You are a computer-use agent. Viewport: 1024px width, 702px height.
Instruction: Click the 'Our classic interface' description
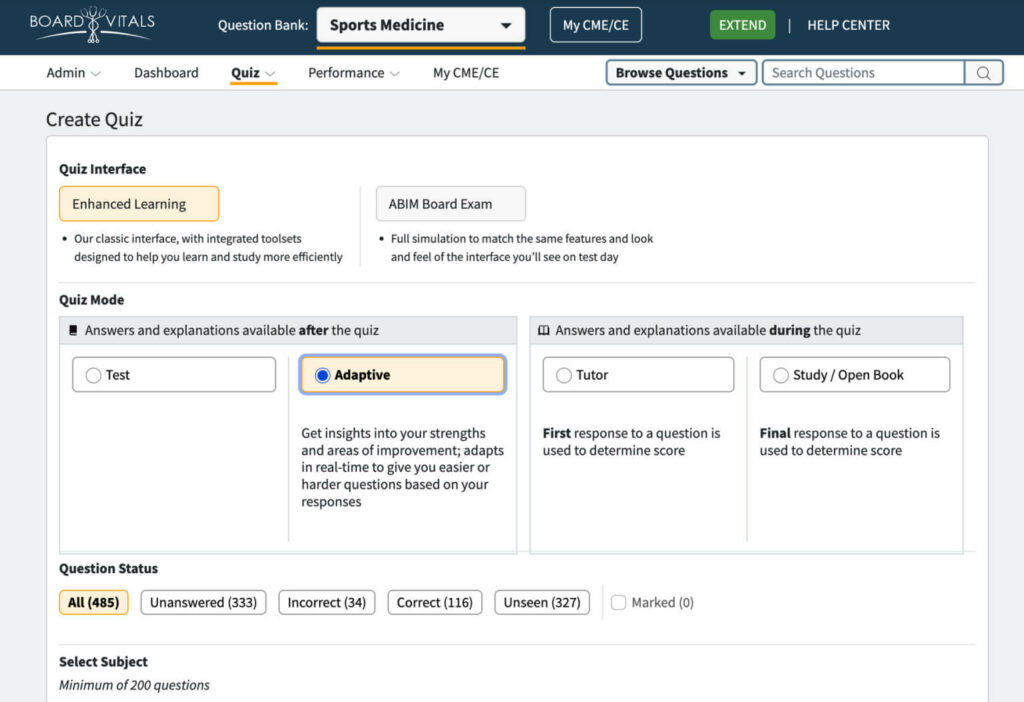coord(208,247)
